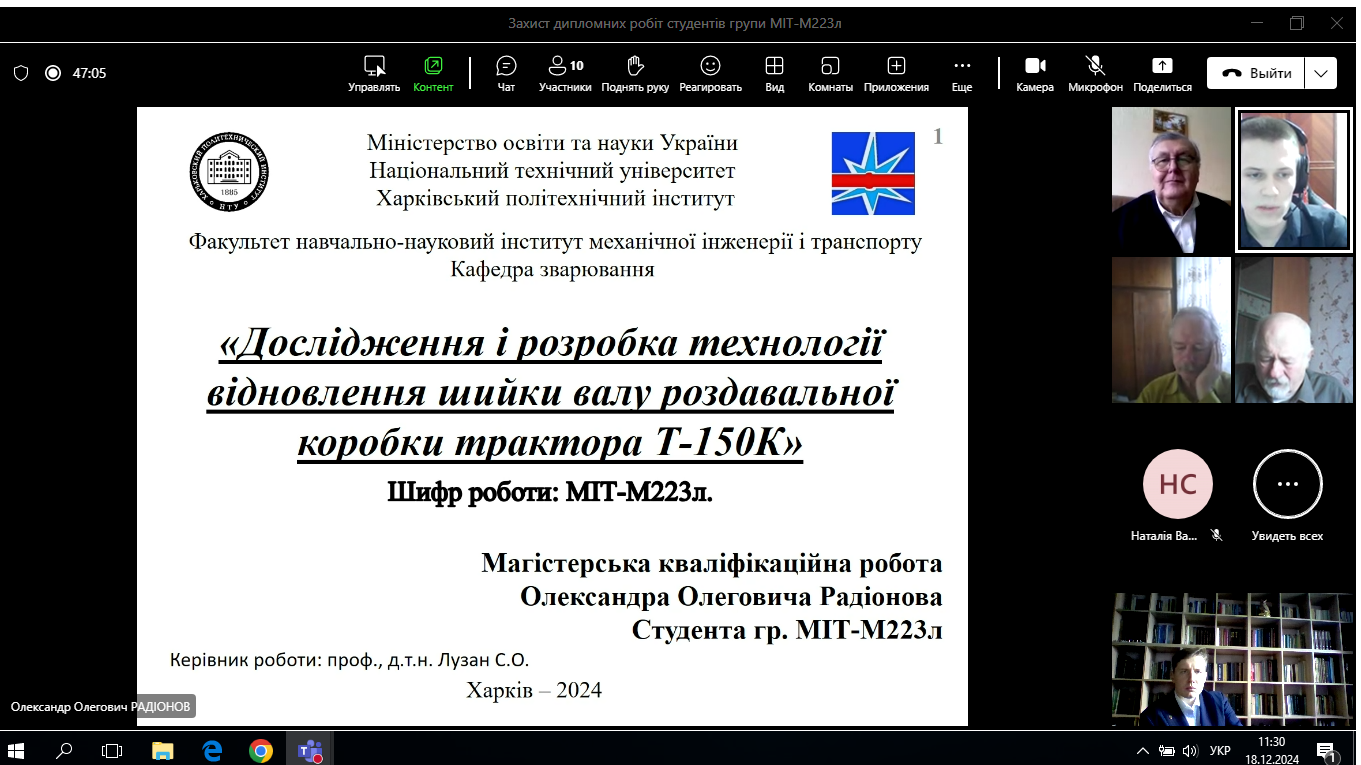Viewport: 1361px width, 765px height.
Task: Show hidden system tray icons chevron
Action: click(1143, 750)
